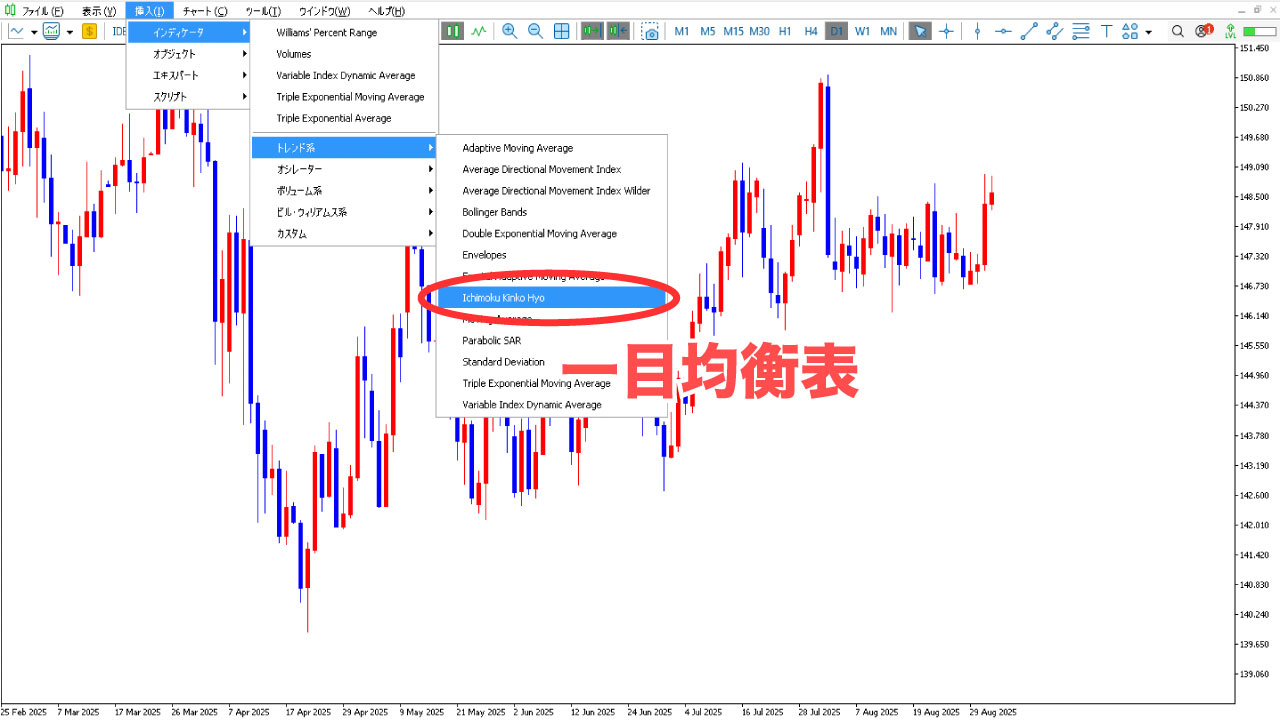Select the Crosshair tool
The height and width of the screenshot is (720, 1280).
[946, 31]
